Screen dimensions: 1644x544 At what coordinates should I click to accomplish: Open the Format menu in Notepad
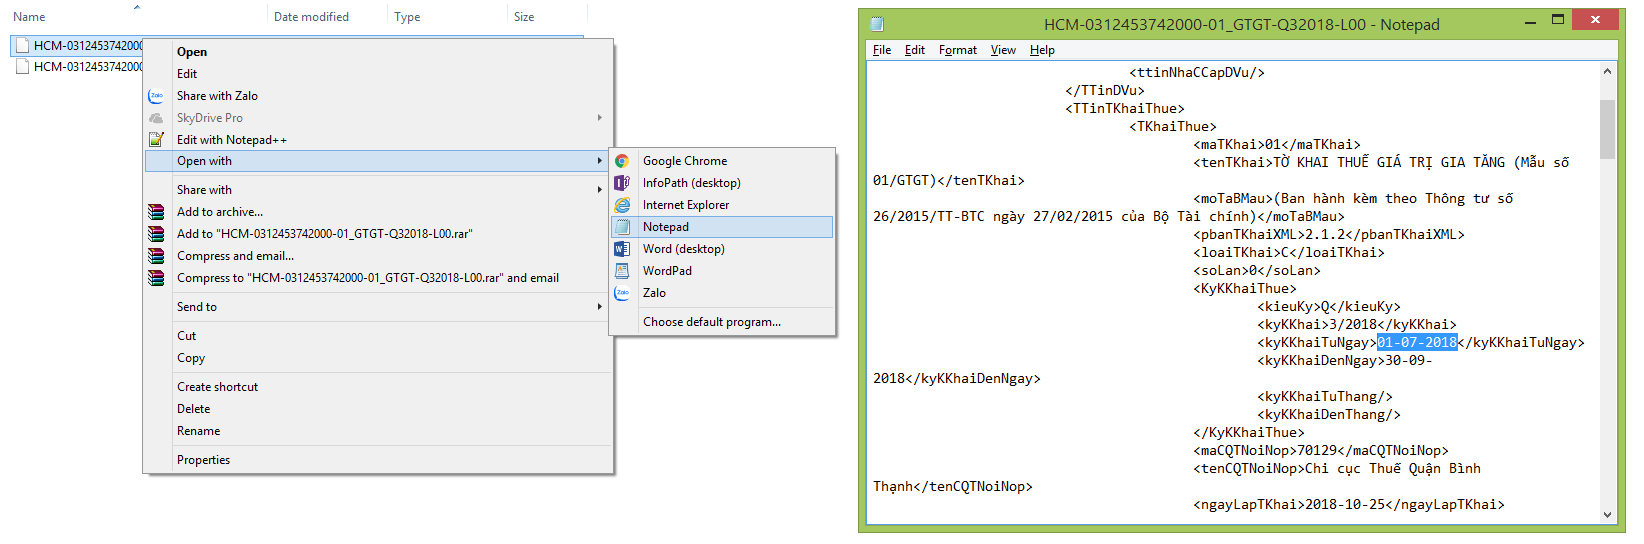tap(957, 50)
